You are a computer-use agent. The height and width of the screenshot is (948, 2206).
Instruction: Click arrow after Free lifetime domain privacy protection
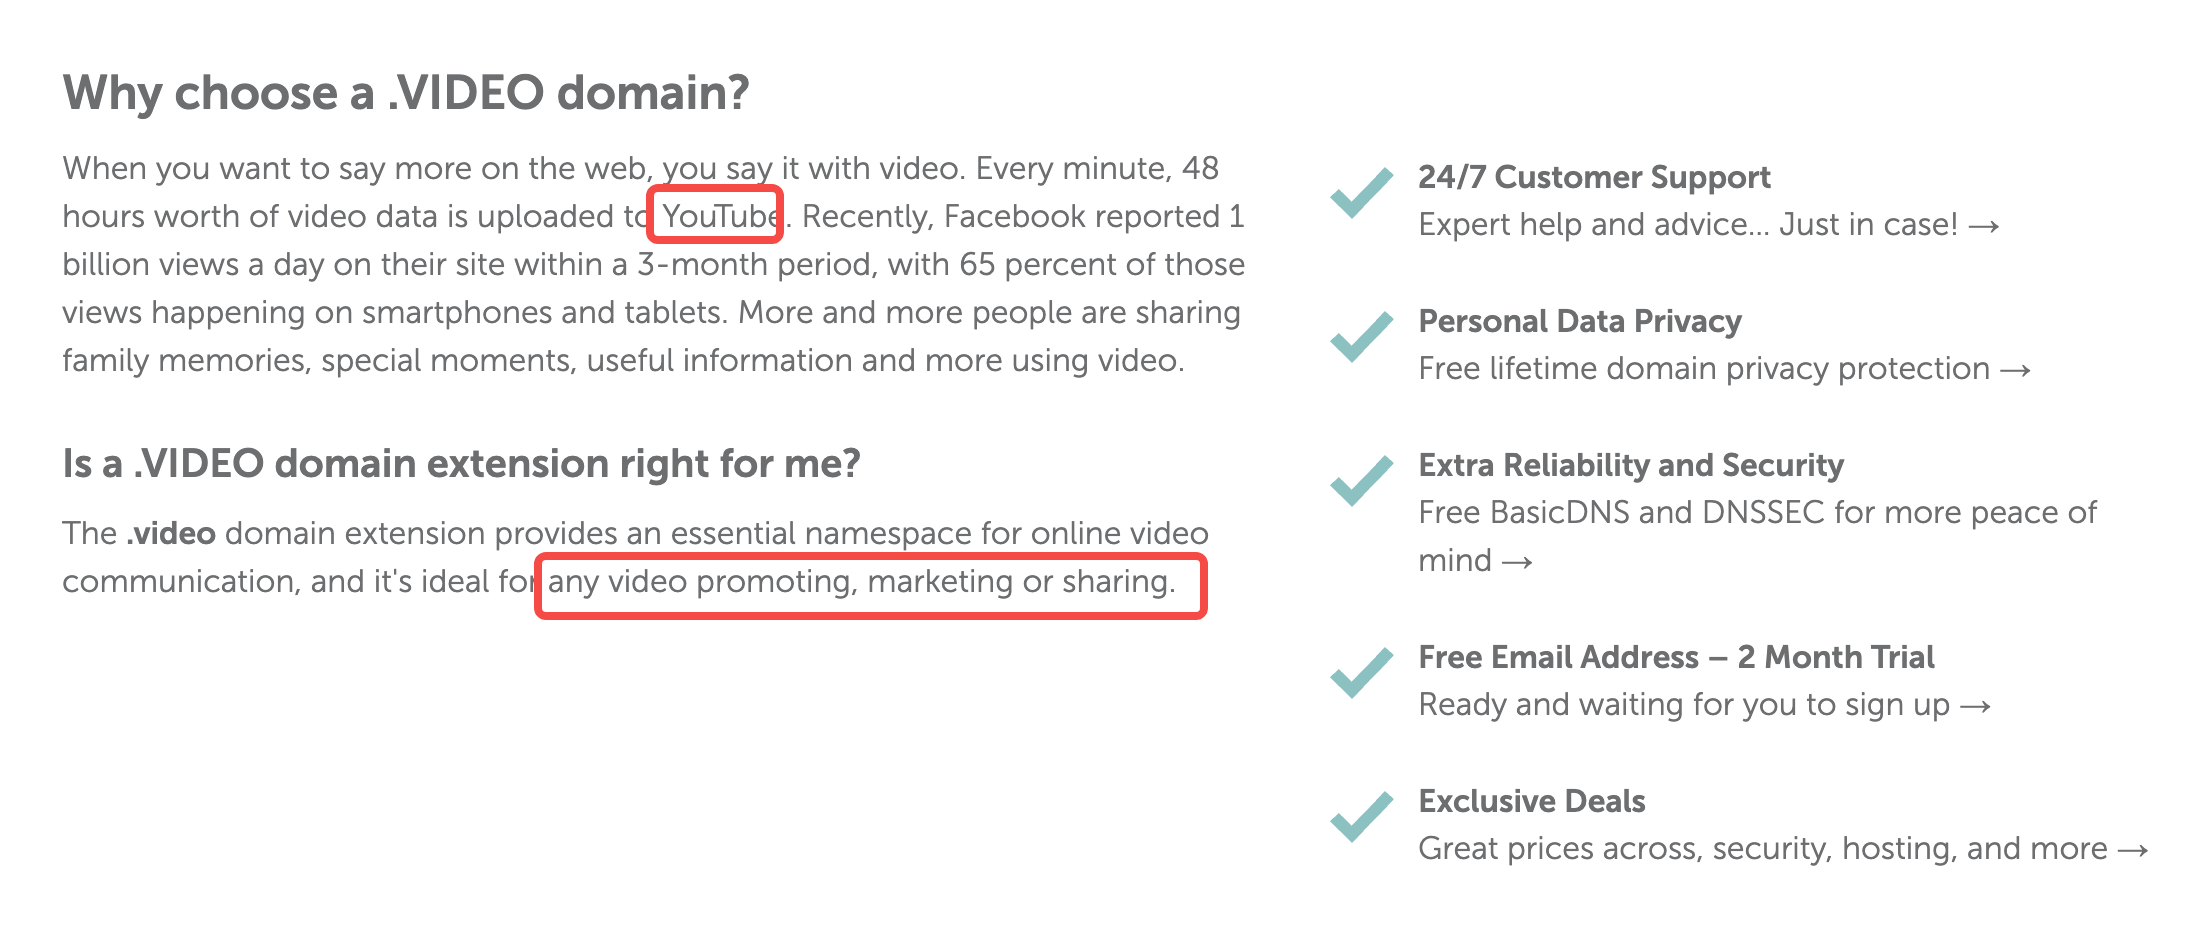click(x=2015, y=371)
